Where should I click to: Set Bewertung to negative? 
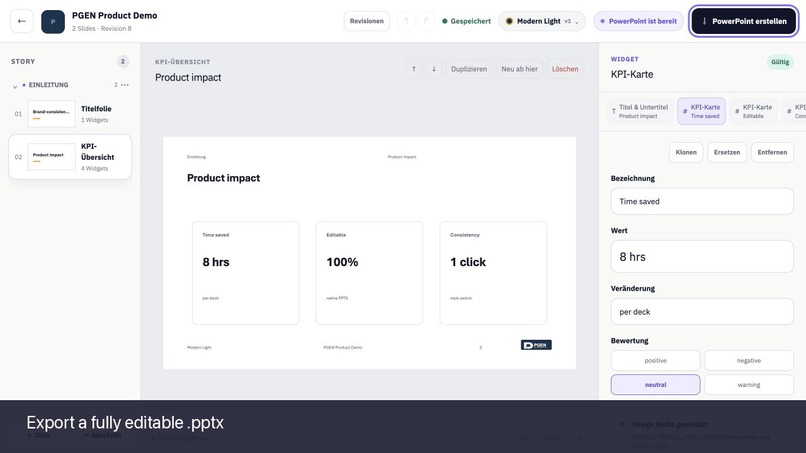[748, 360]
